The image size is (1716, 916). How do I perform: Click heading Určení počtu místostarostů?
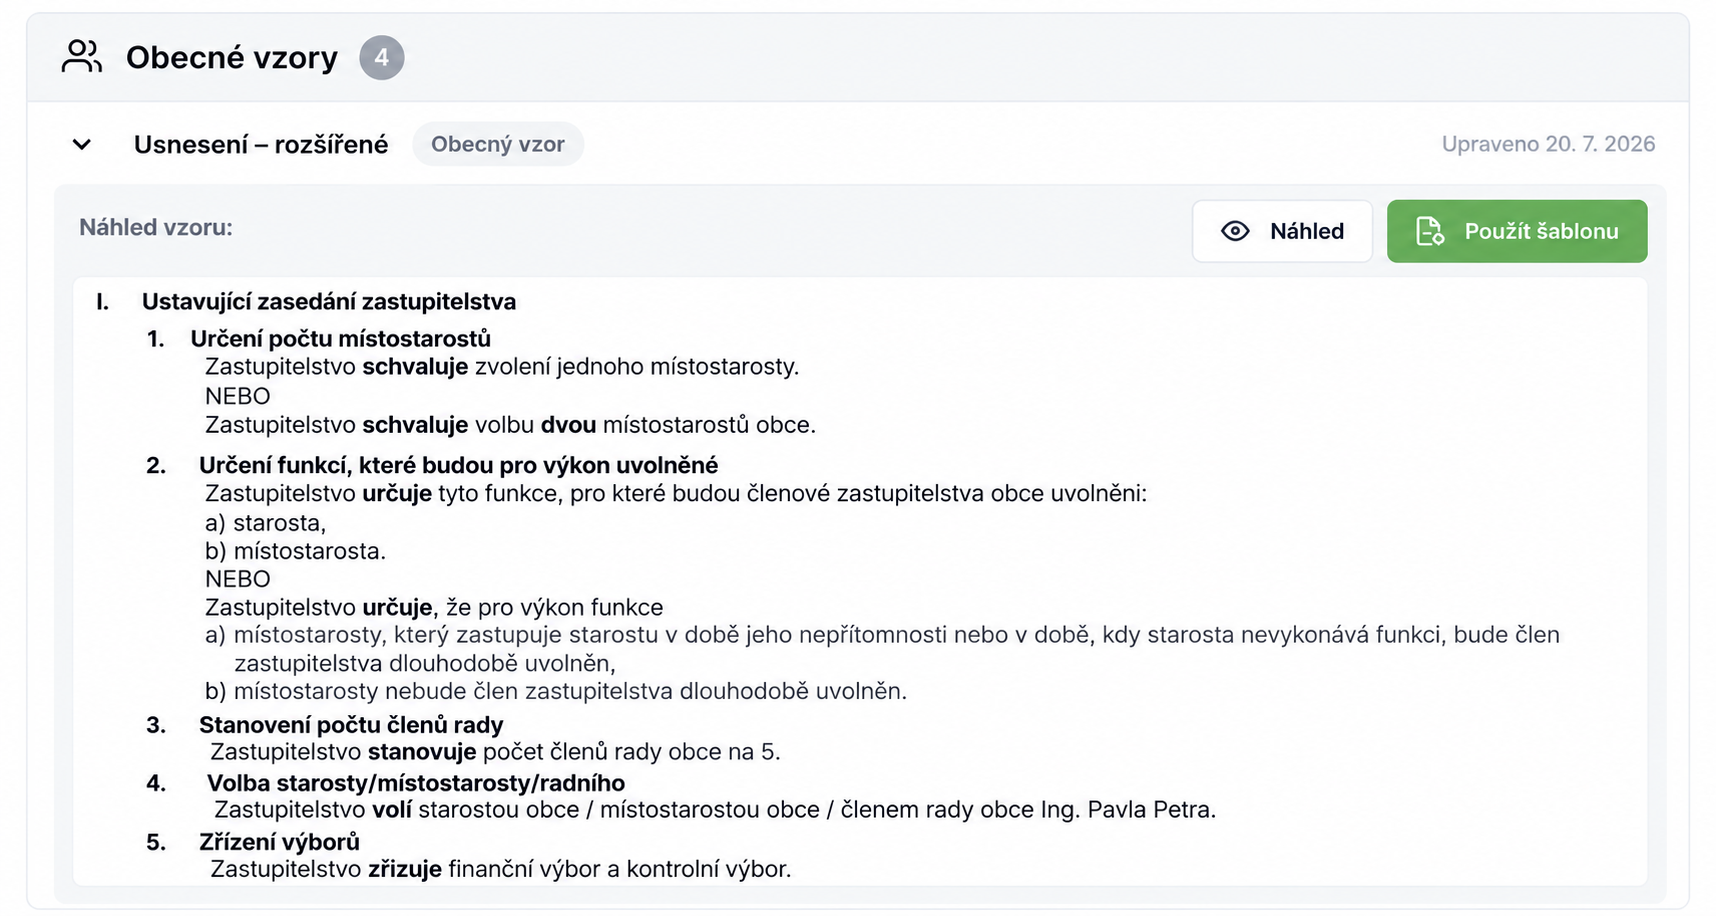tap(341, 339)
